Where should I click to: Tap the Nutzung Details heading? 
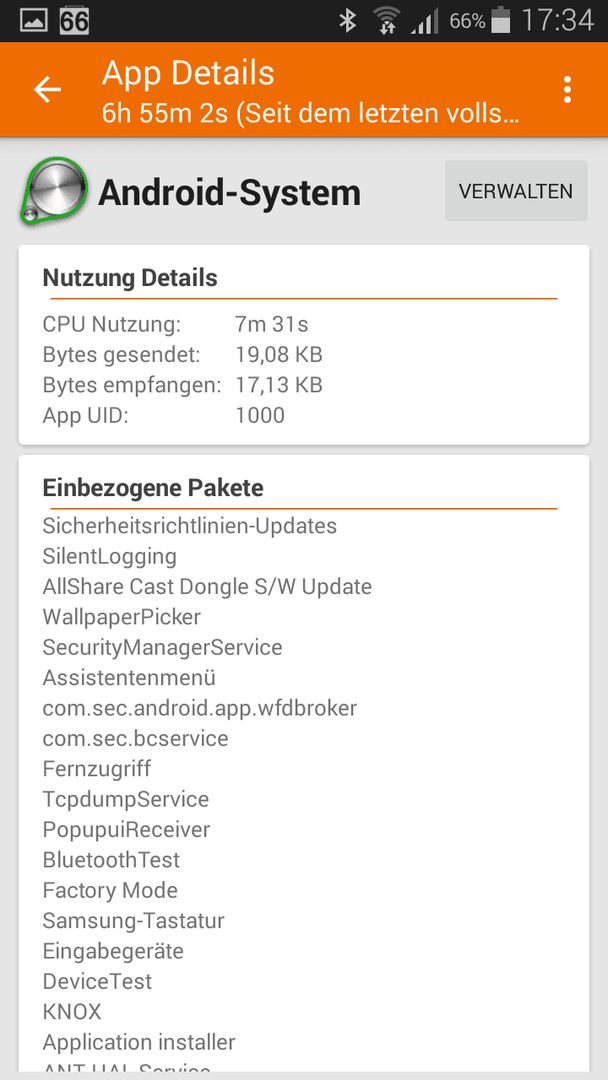point(130,278)
